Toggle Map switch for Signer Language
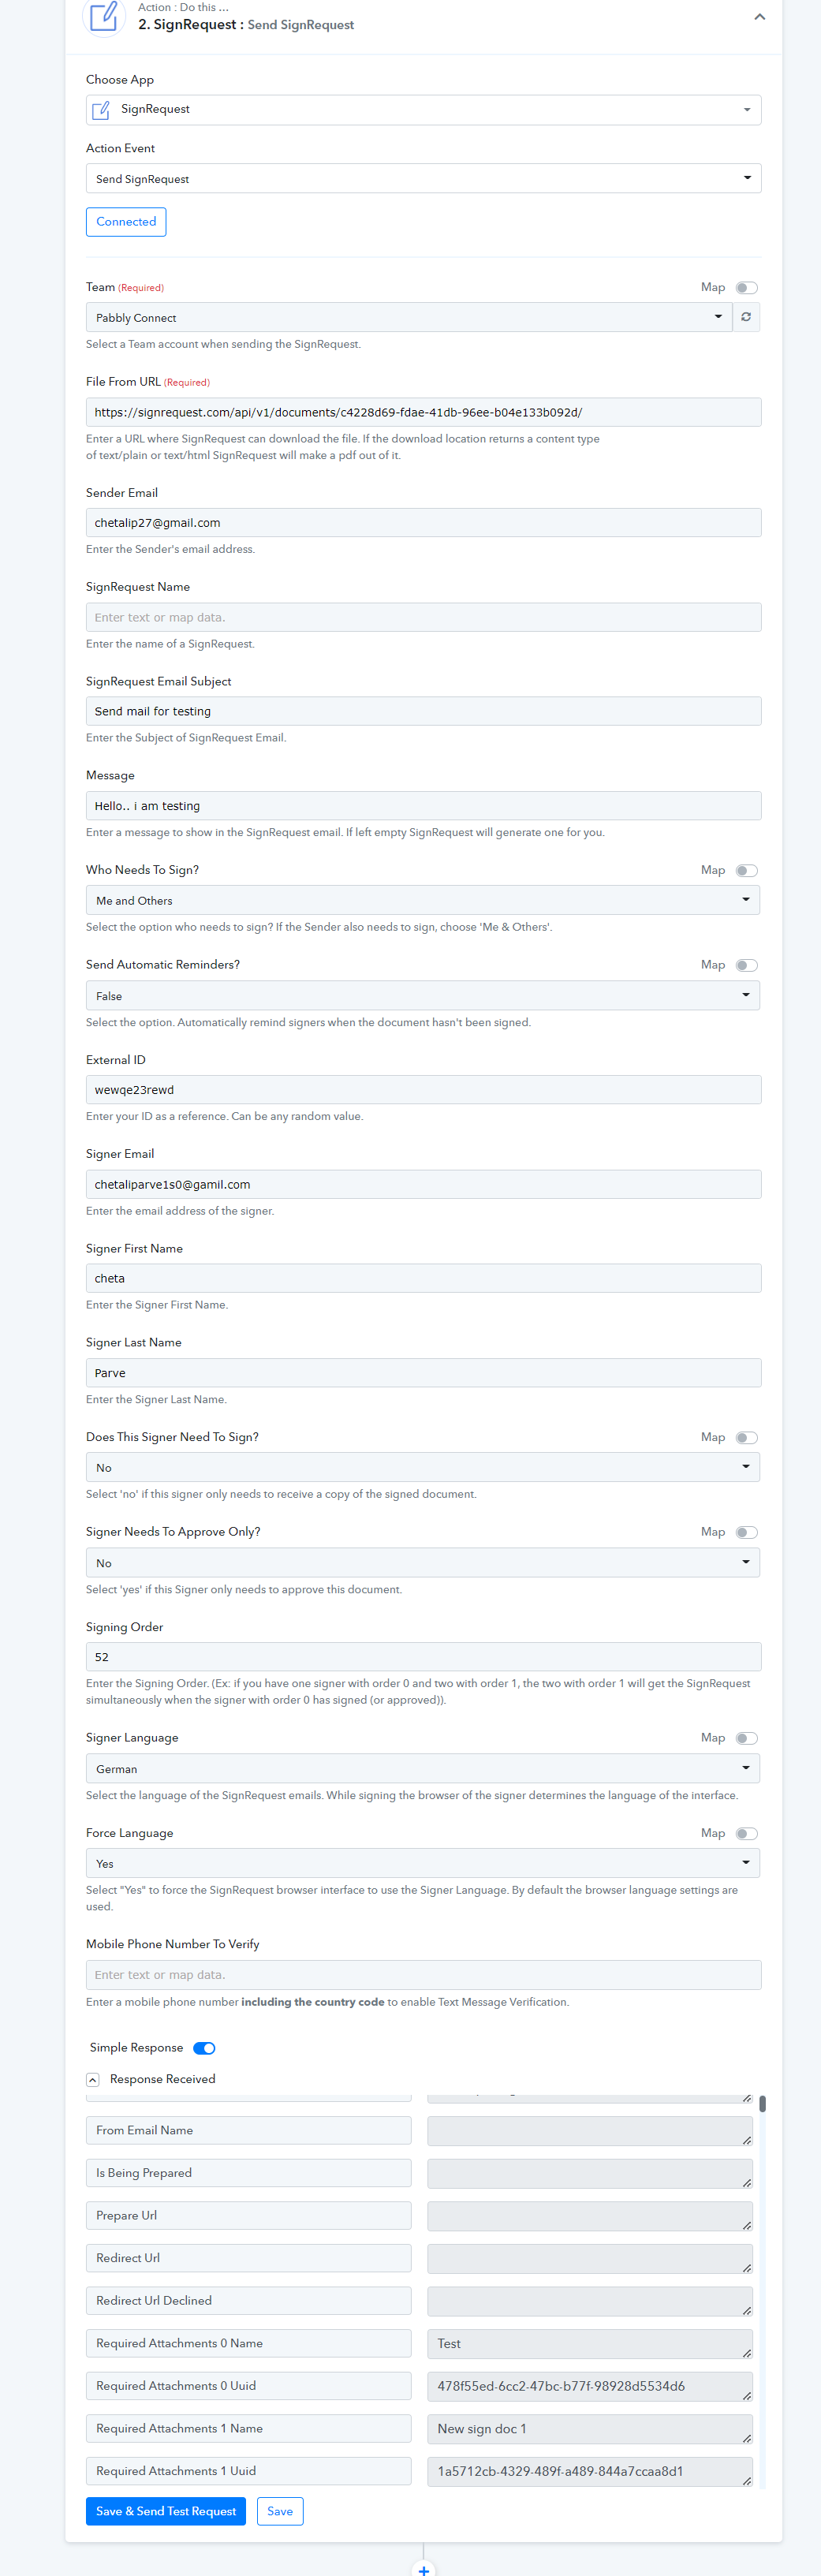This screenshot has height=2576, width=821. click(x=746, y=1738)
